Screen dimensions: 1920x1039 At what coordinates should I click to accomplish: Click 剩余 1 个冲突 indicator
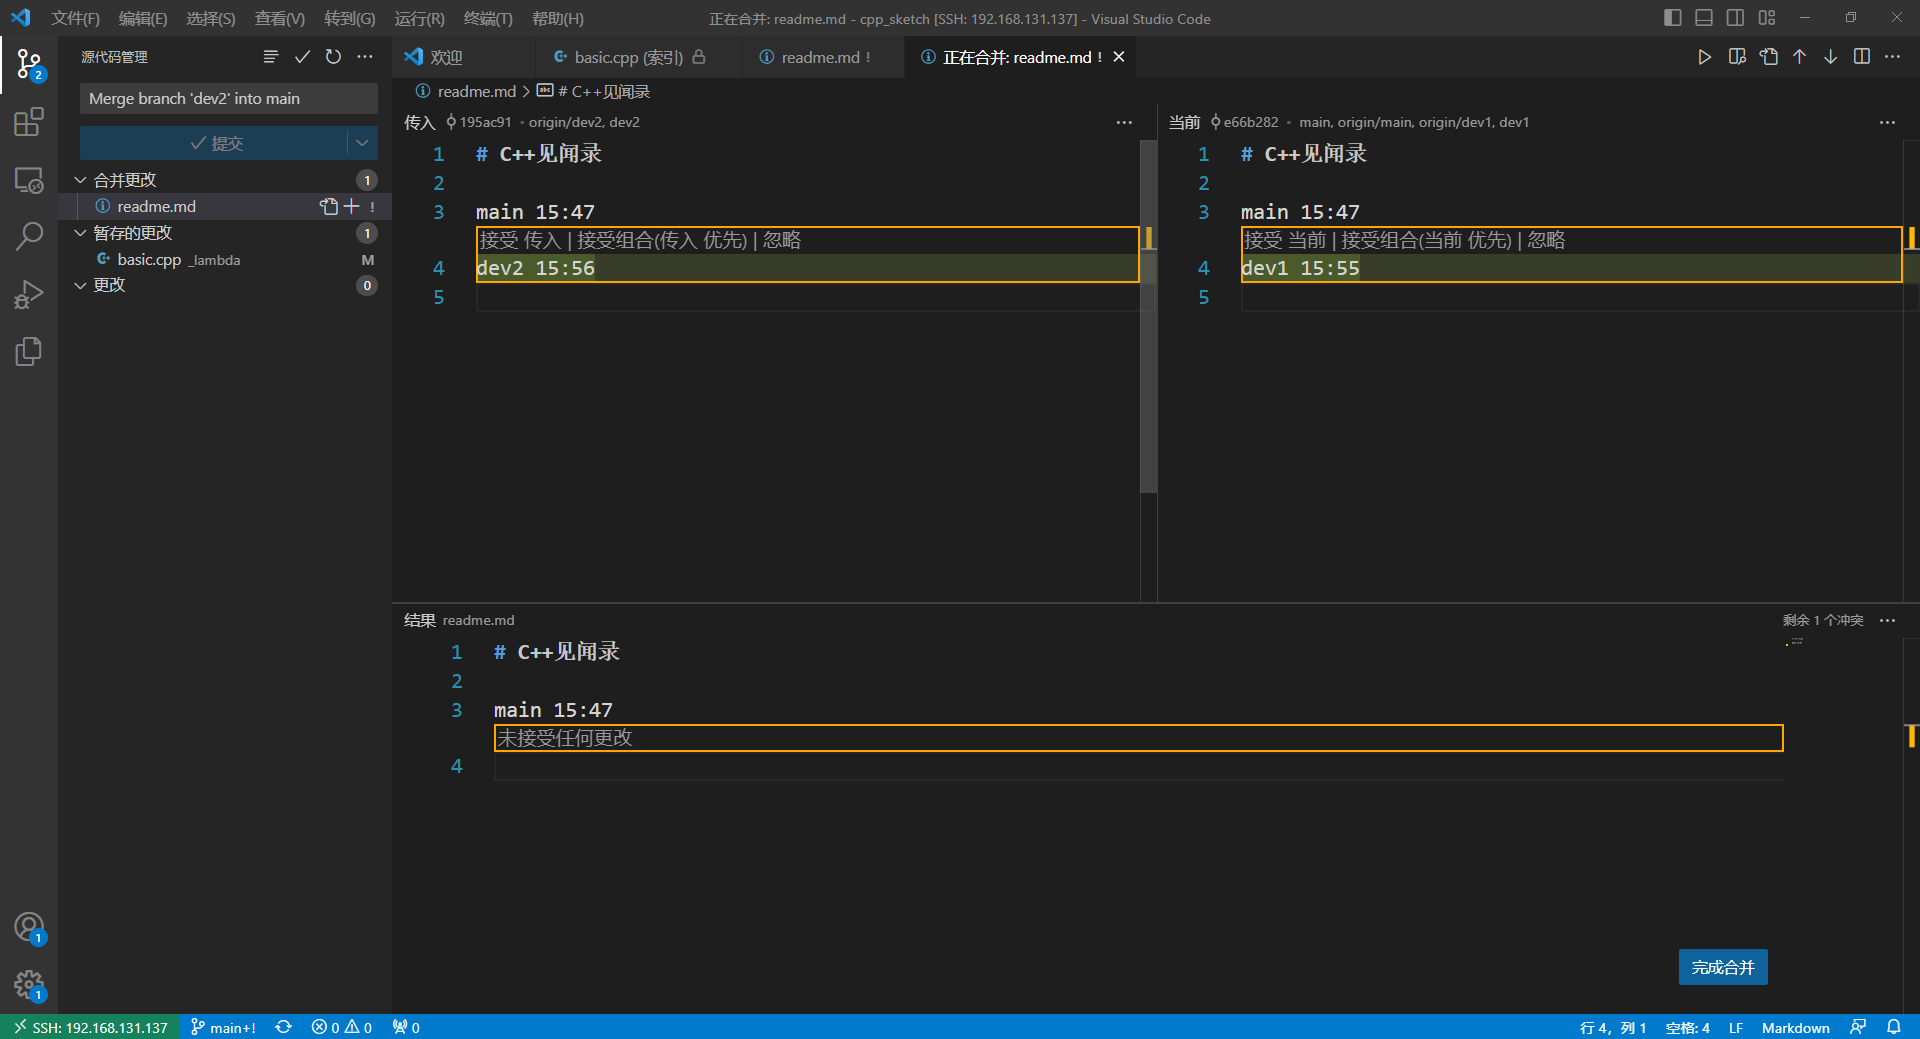coord(1822,620)
